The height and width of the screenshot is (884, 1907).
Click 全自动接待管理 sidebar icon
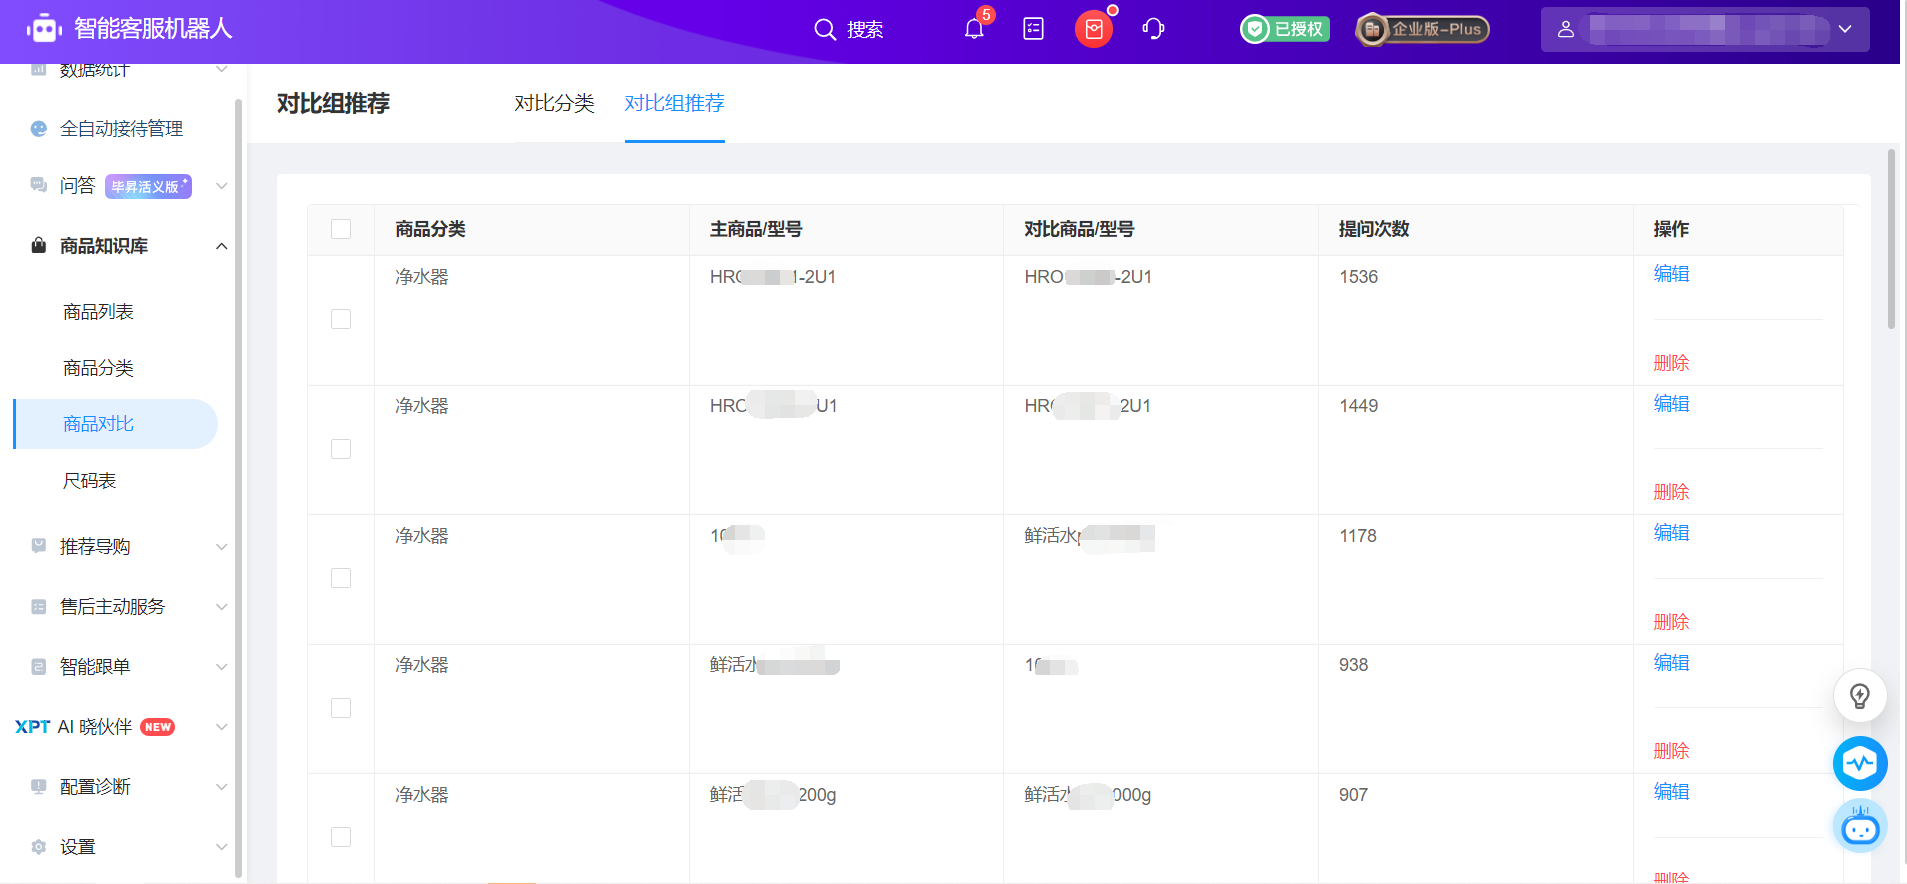(39, 128)
